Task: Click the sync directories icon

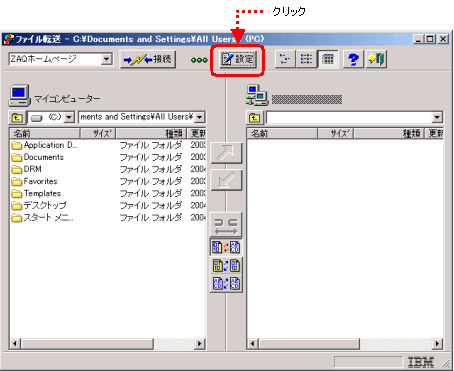Action: 226,225
